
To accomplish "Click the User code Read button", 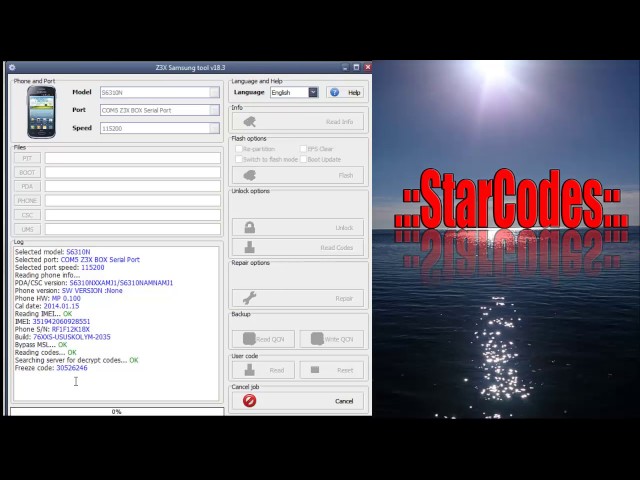I will pos(263,370).
